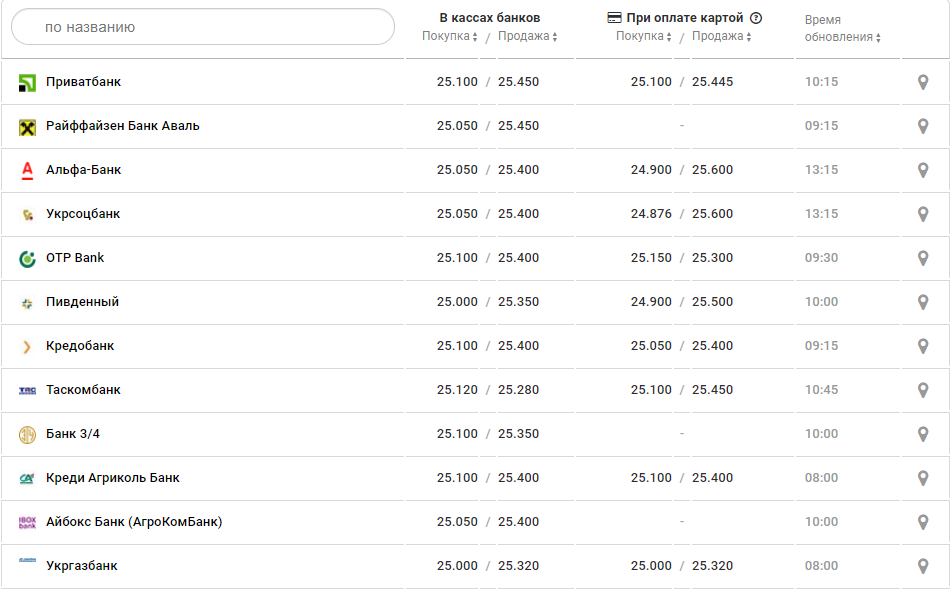The width and height of the screenshot is (951, 589).
Task: Click the green OTP Bank logo
Action: [x=27, y=258]
